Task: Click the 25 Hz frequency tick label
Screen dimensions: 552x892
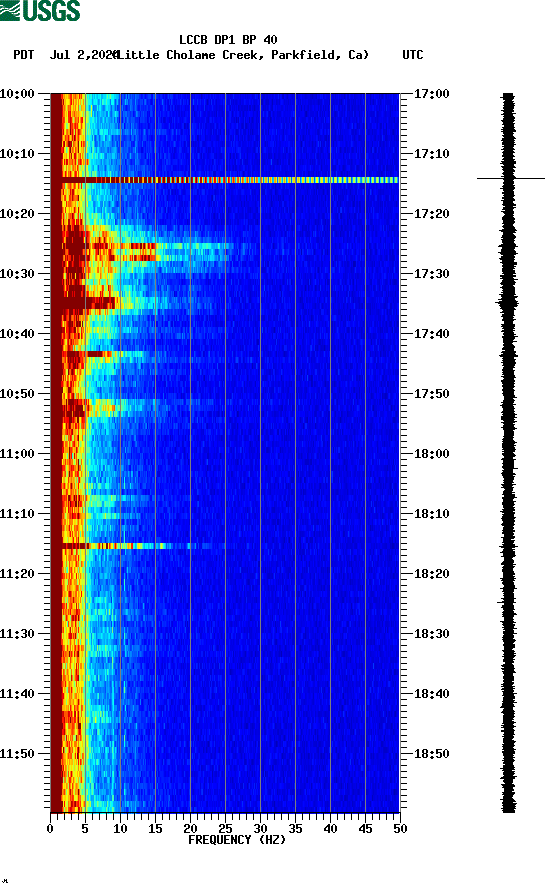Action: tap(225, 829)
